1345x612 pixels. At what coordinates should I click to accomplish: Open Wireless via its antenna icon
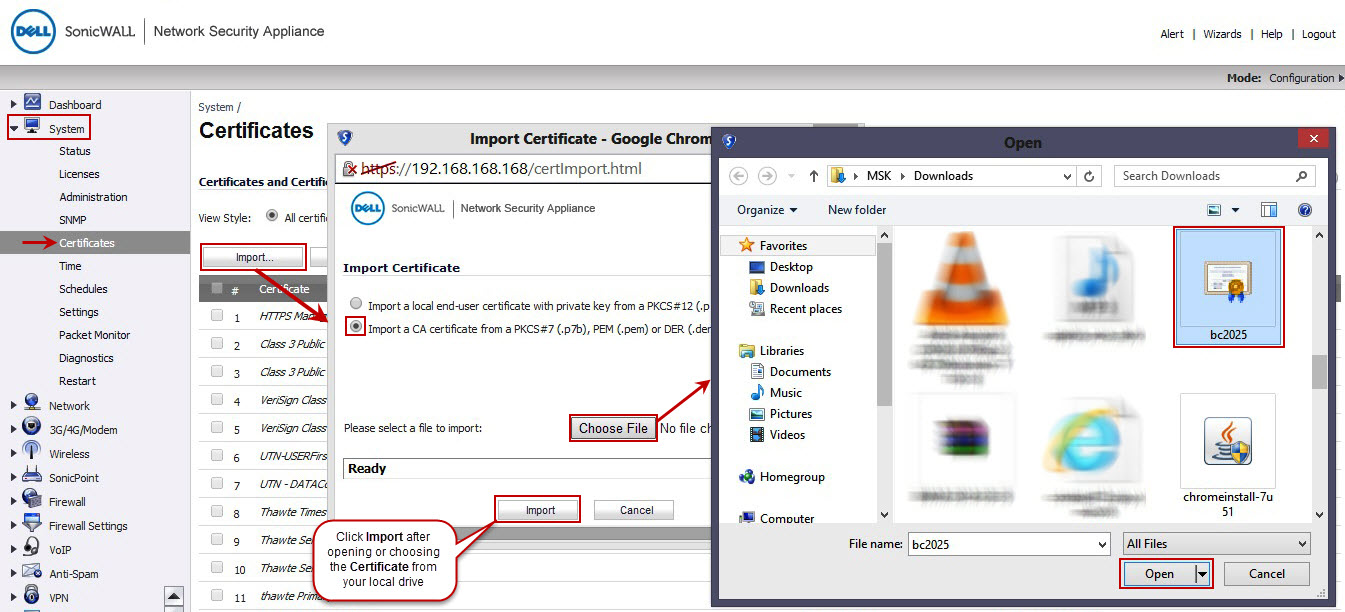(x=32, y=452)
